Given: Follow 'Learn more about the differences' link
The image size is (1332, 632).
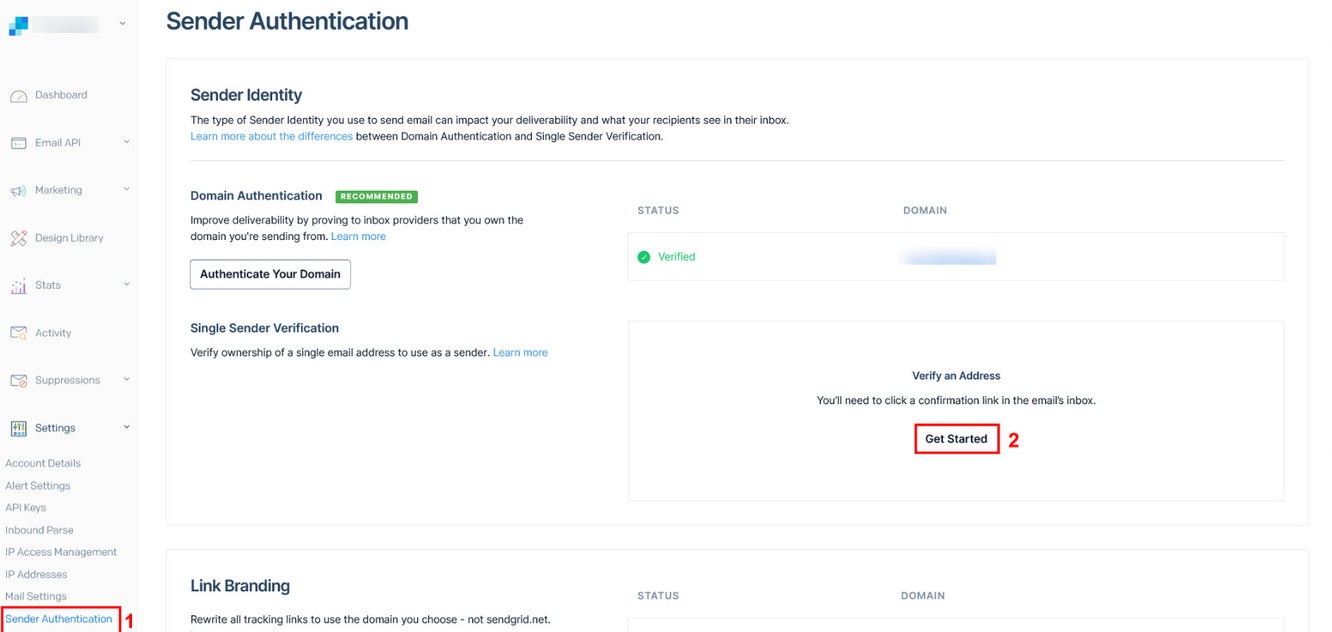Looking at the screenshot, I should [271, 136].
